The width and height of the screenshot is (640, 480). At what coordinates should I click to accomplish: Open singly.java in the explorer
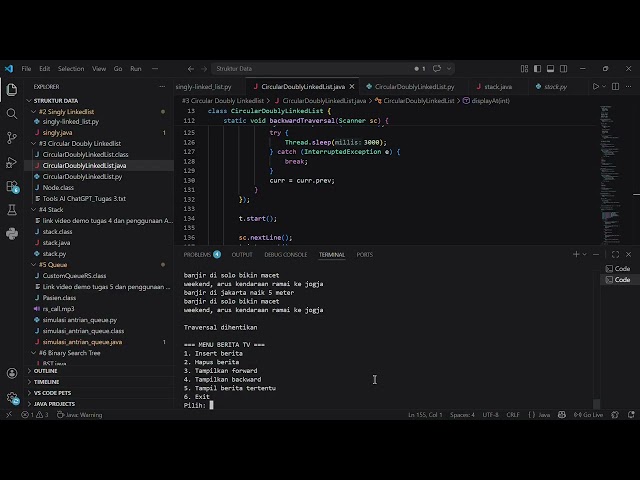pos(58,132)
